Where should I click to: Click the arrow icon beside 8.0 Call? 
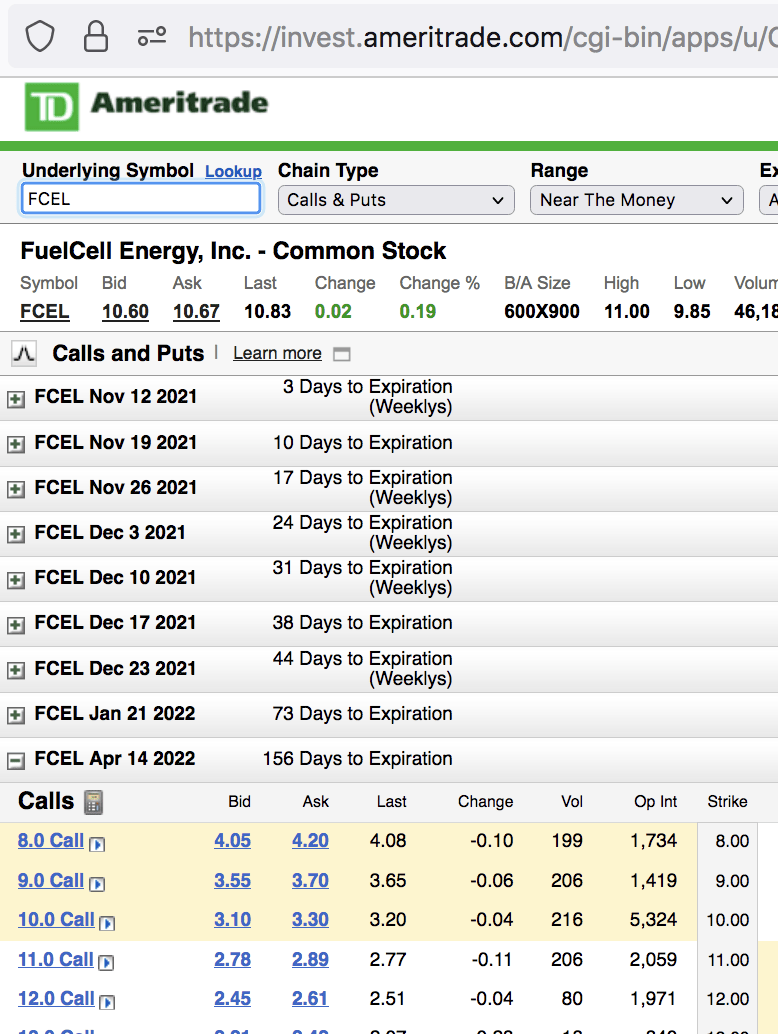(97, 844)
